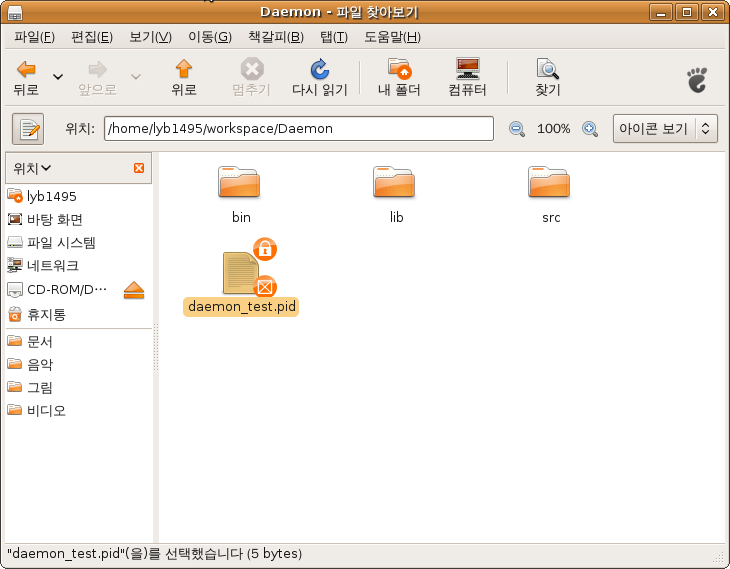
Task: Click the side pane divider handle
Action: point(156,347)
